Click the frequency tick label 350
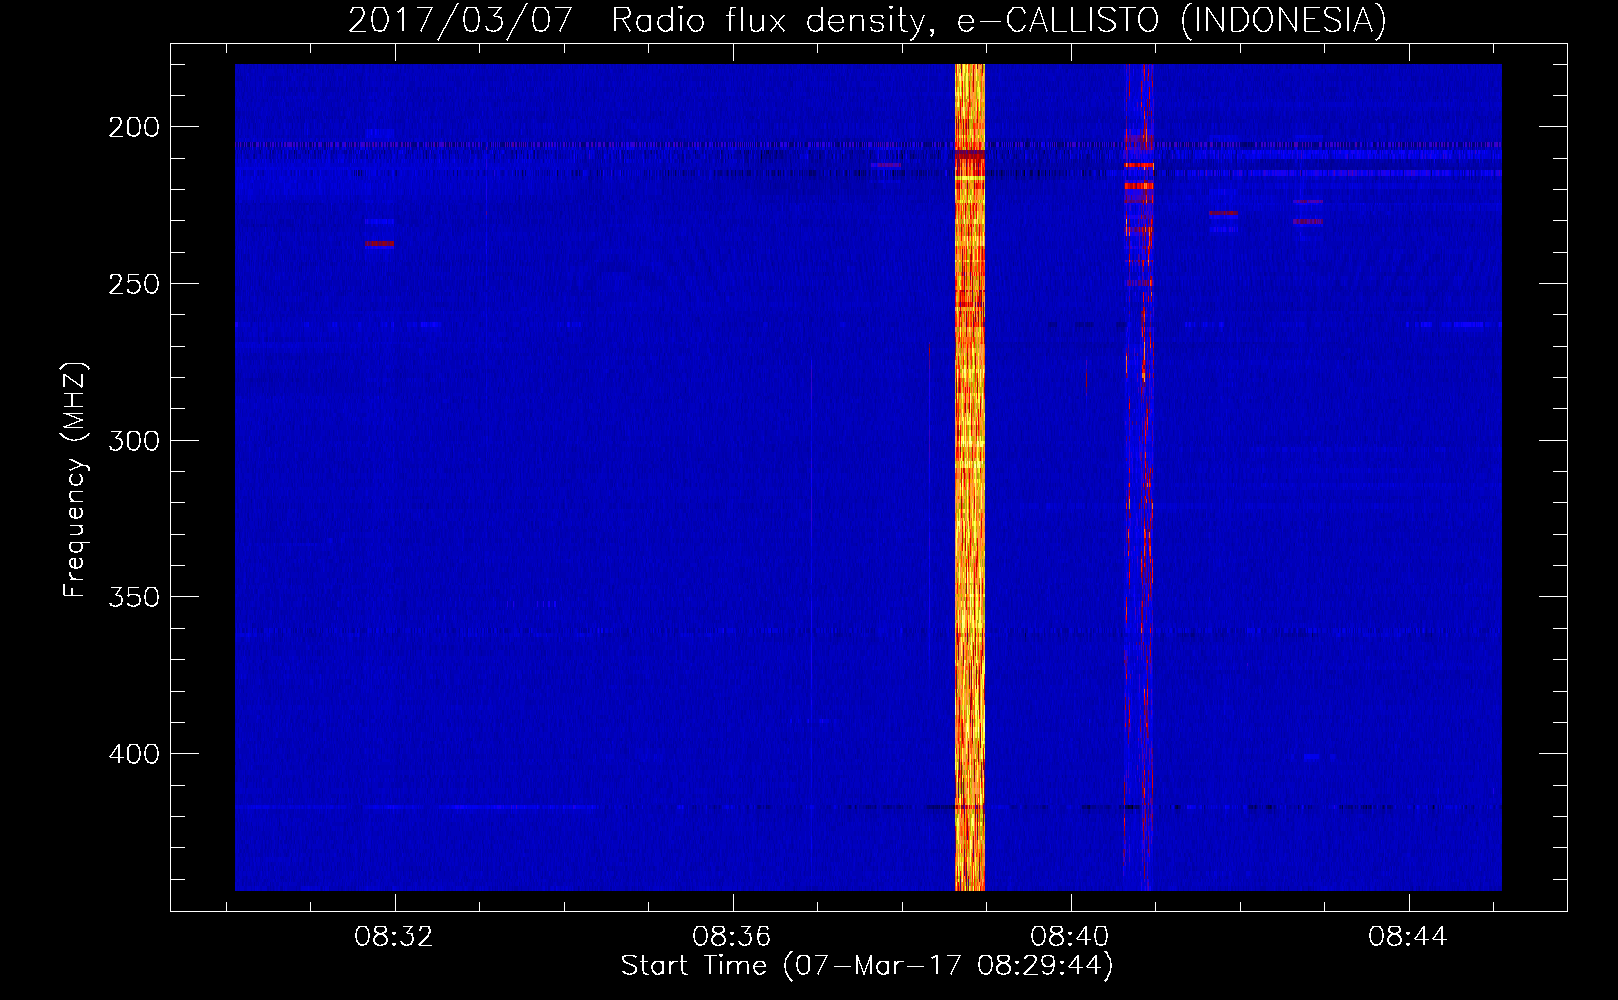This screenshot has height=1000, width=1618. 134,597
